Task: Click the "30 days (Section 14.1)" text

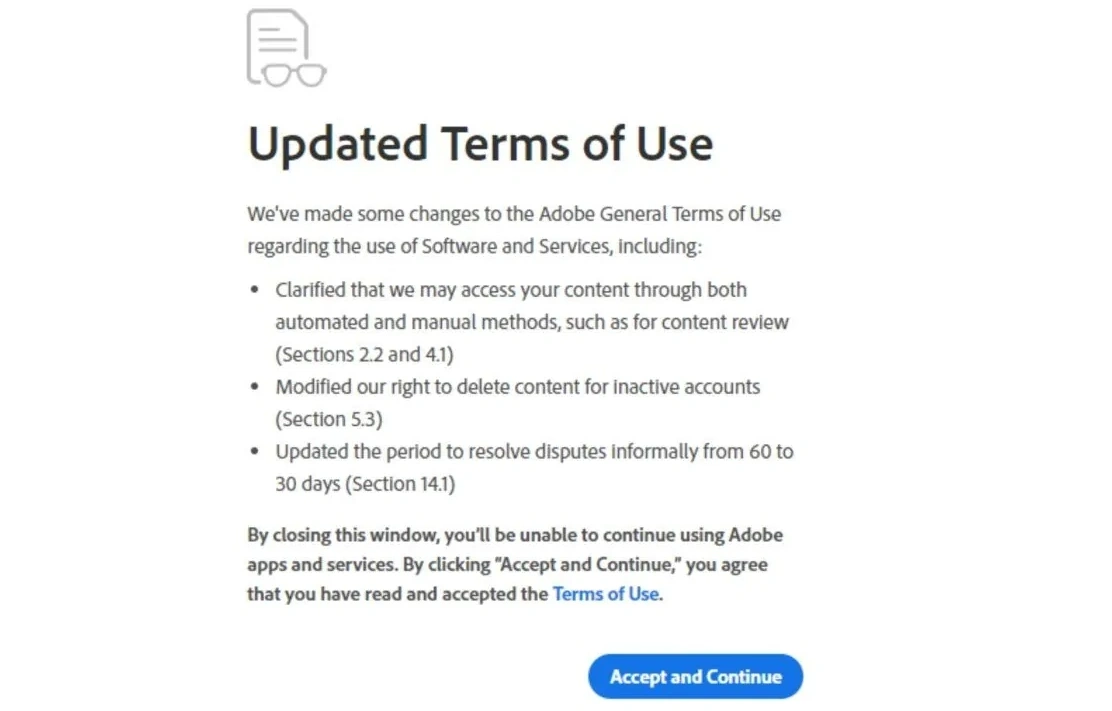Action: click(x=366, y=484)
